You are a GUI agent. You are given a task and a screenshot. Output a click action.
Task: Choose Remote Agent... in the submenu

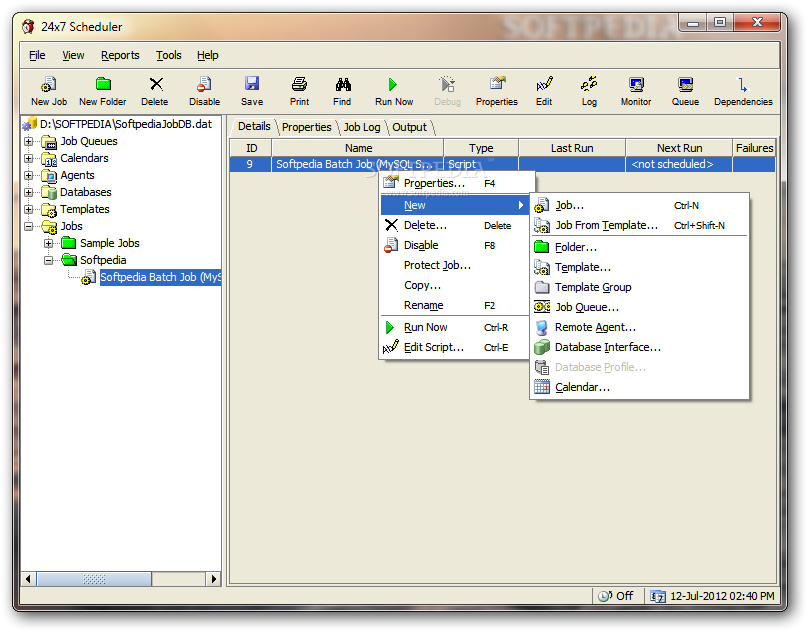[x=639, y=327]
